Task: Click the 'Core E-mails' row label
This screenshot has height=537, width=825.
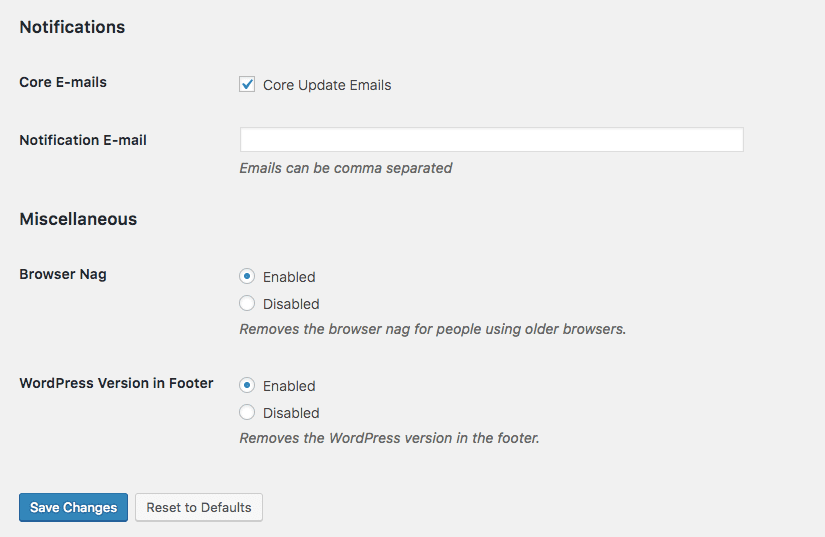Action: pos(63,82)
